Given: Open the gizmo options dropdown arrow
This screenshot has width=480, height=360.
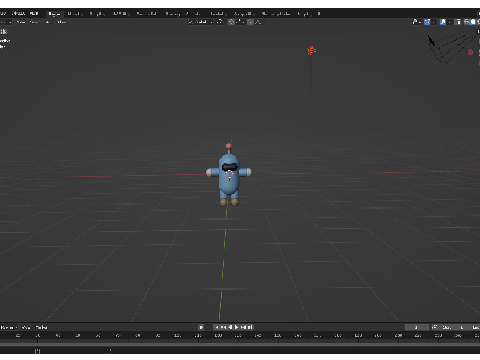Looking at the screenshot, I should pyautogui.click(x=433, y=22).
